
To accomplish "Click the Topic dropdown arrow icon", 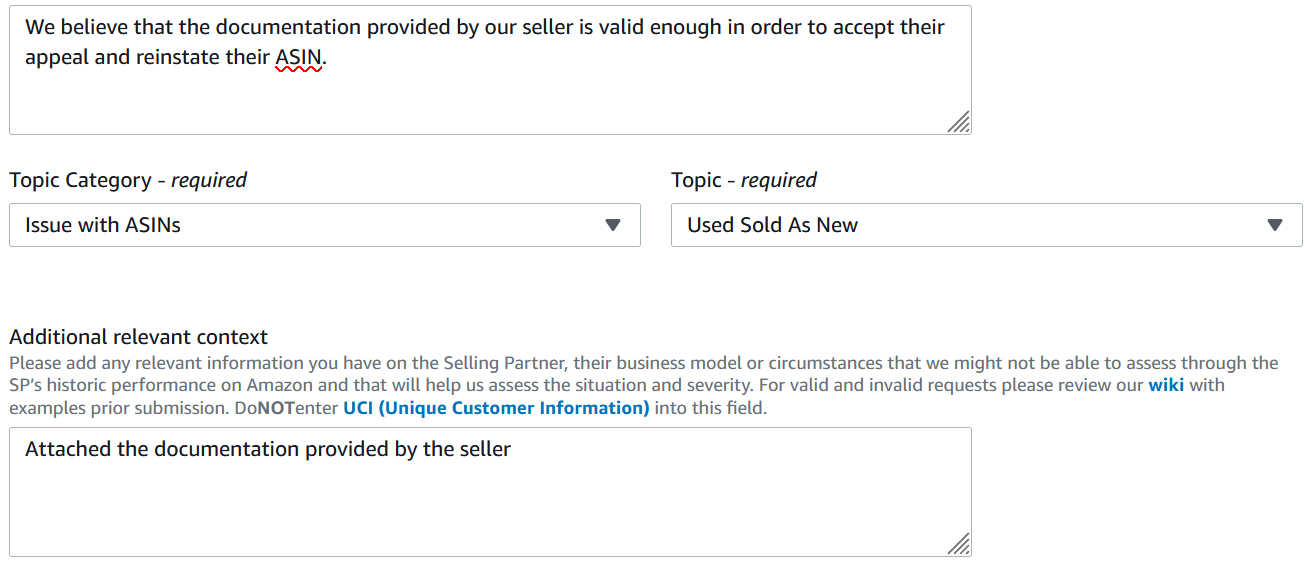I will tap(1275, 225).
